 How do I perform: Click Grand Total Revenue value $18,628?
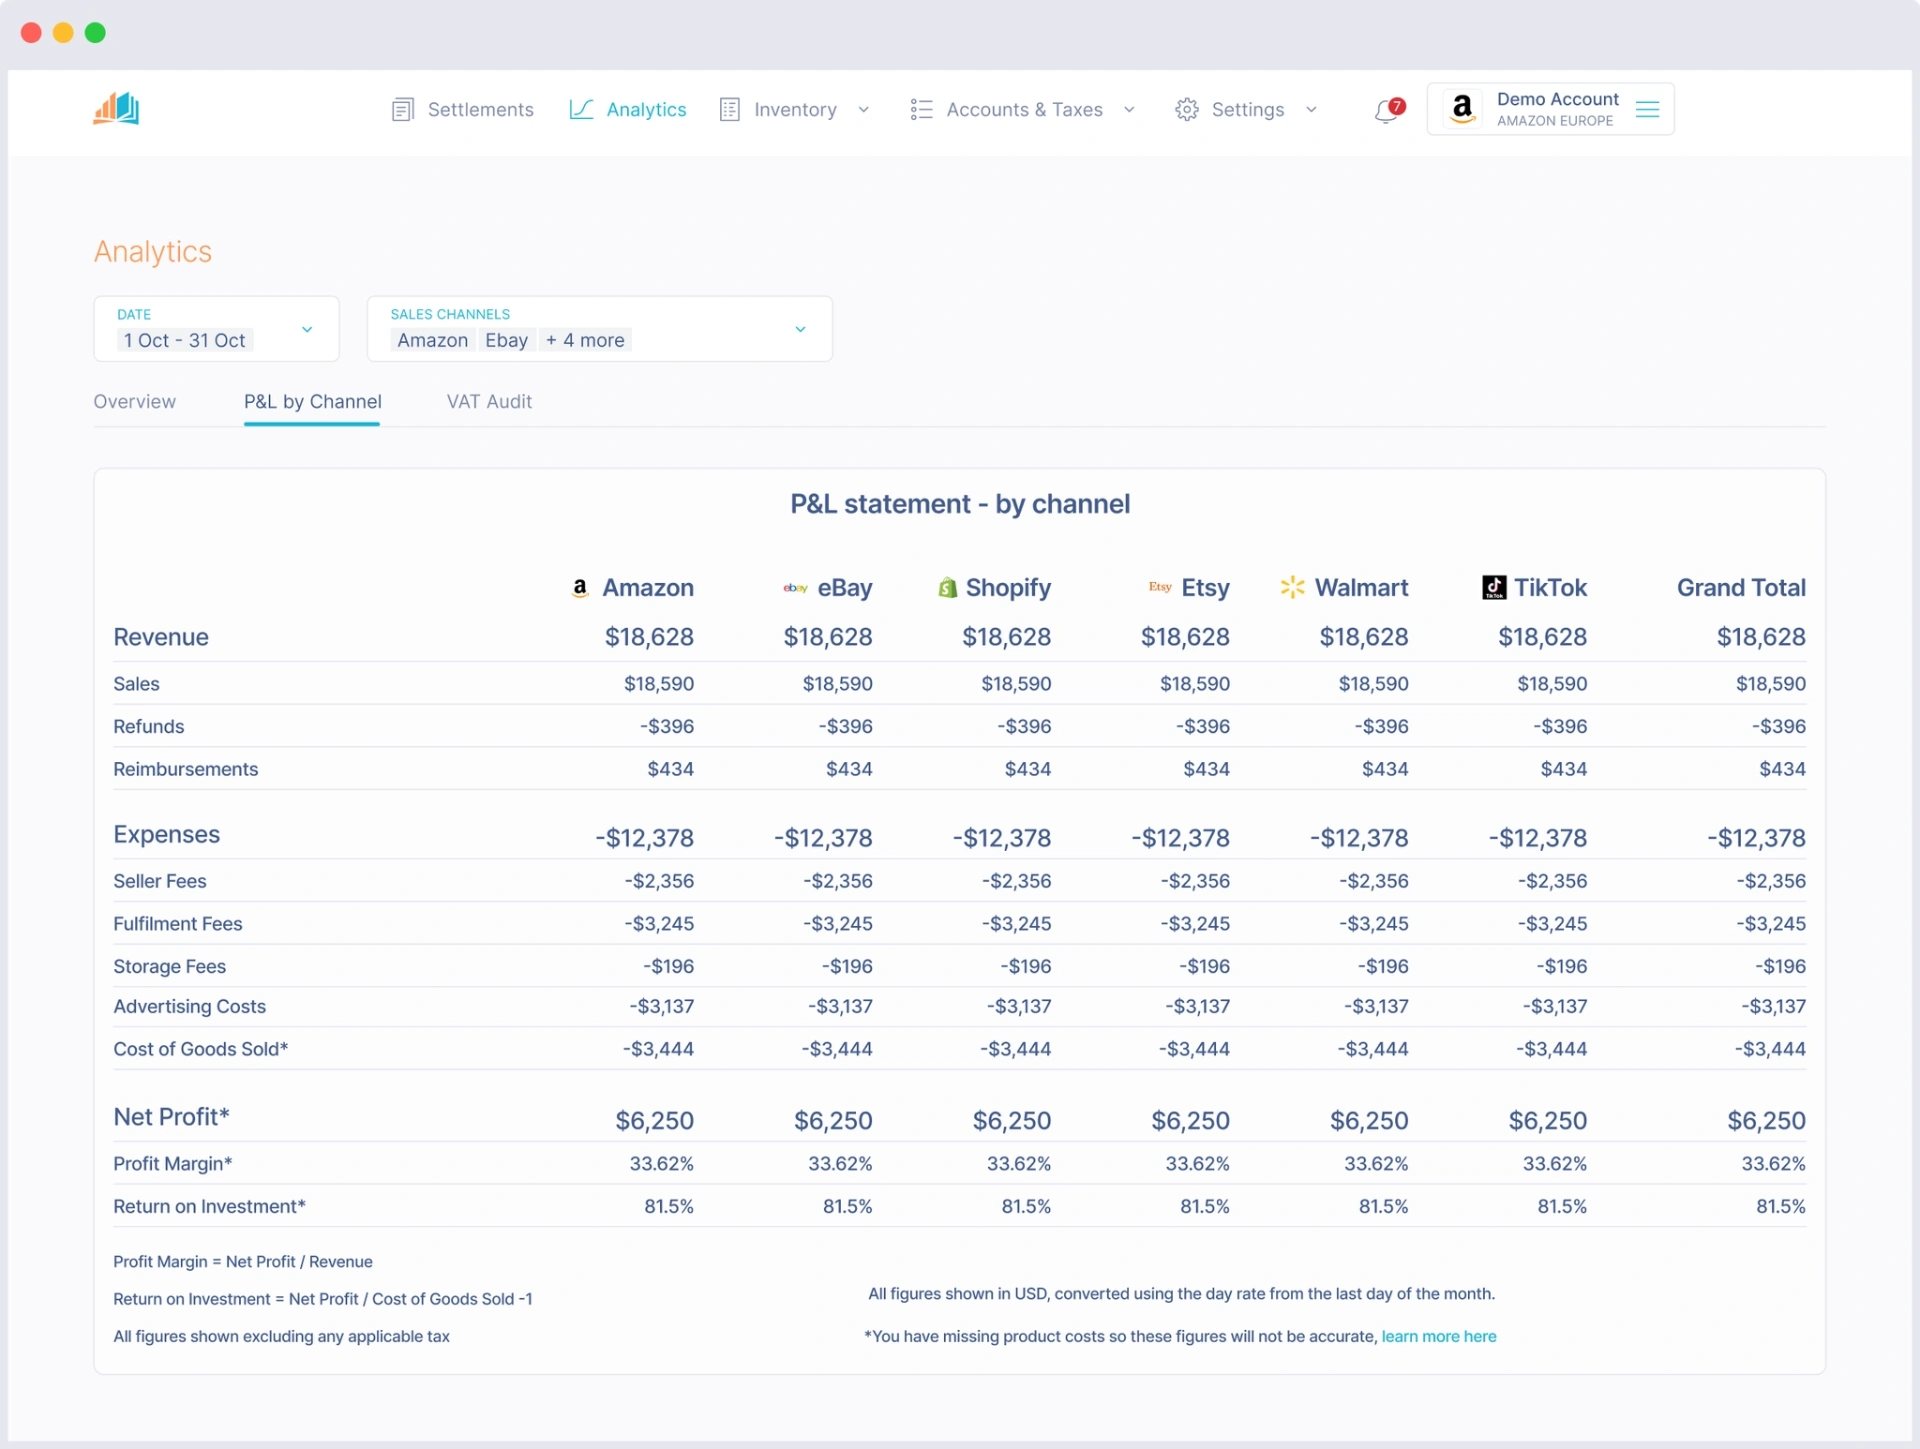(1761, 637)
